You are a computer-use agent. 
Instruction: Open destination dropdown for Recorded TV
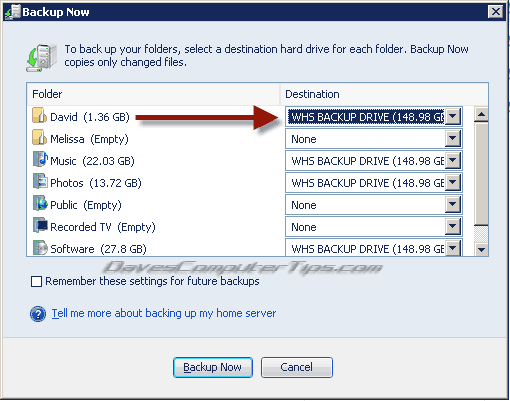pos(453,227)
